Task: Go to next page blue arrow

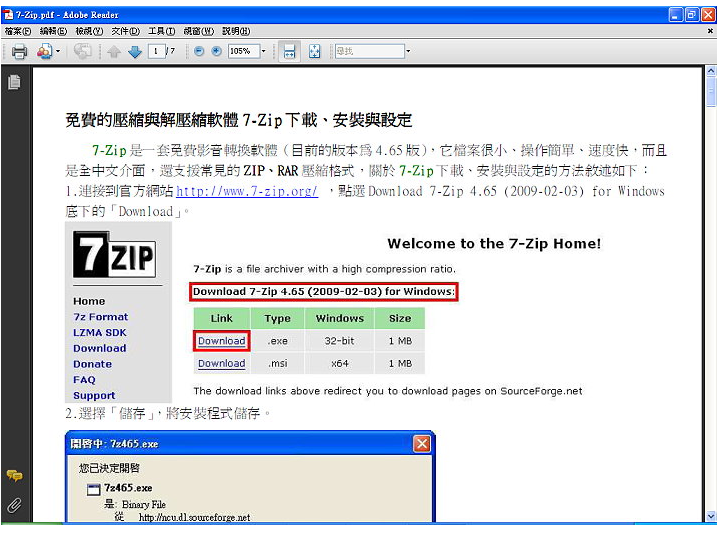Action: click(x=134, y=51)
